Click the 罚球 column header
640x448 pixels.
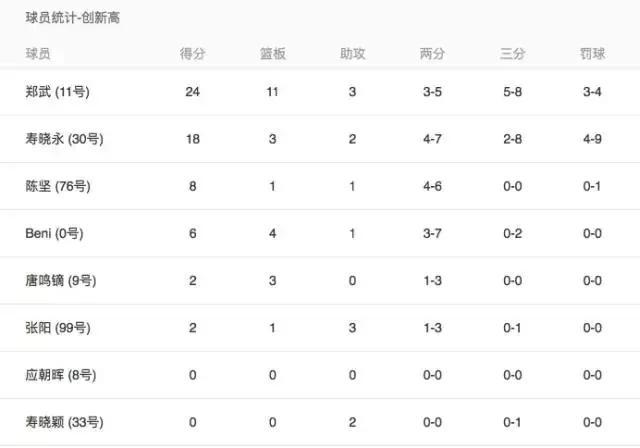[591, 54]
